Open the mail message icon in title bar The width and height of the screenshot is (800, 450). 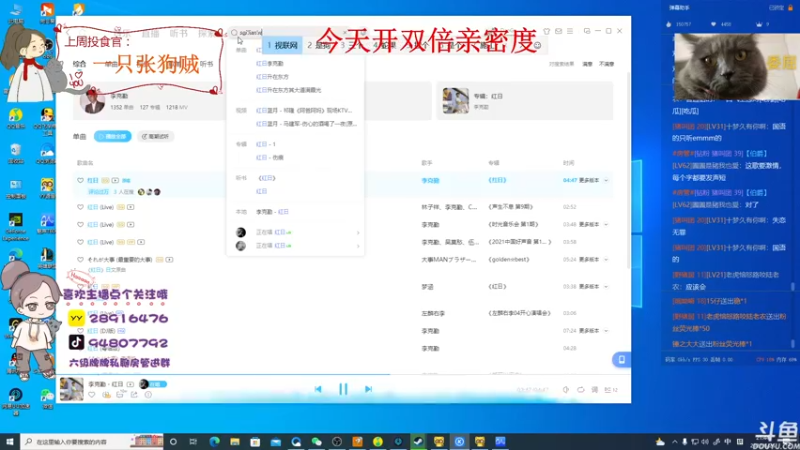(558, 32)
